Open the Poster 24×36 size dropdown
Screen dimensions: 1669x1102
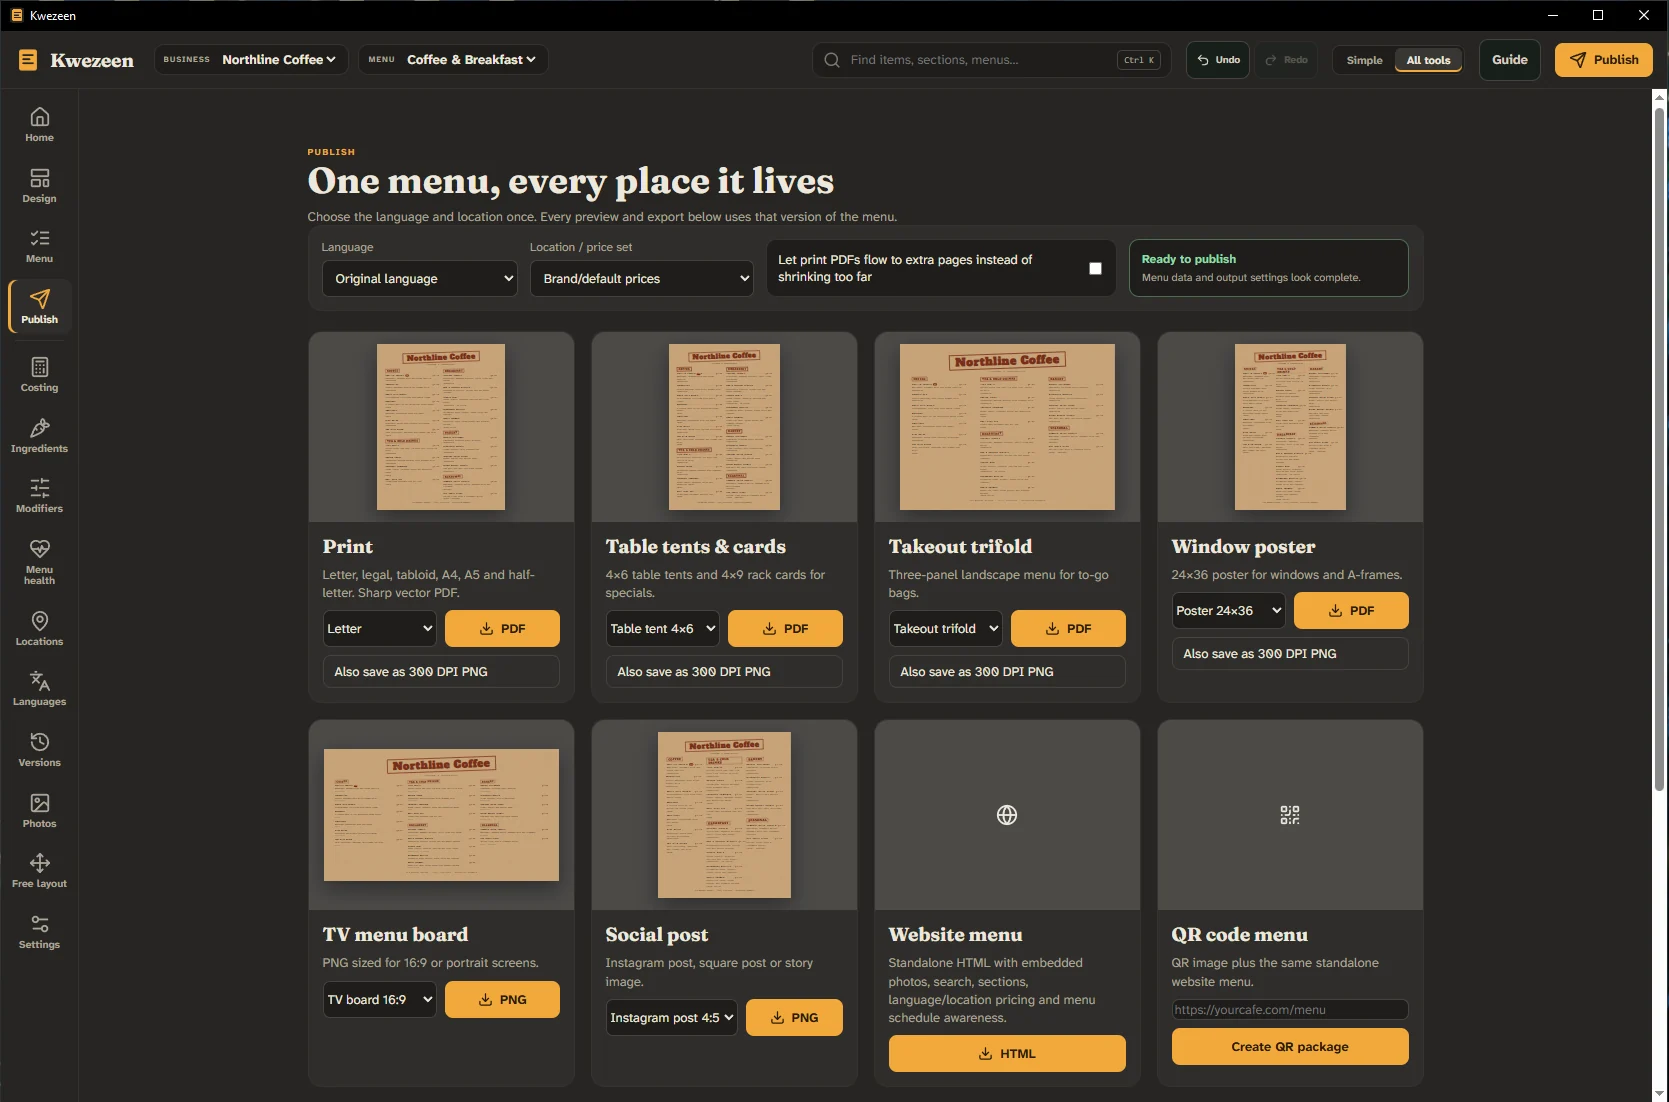[1229, 611]
